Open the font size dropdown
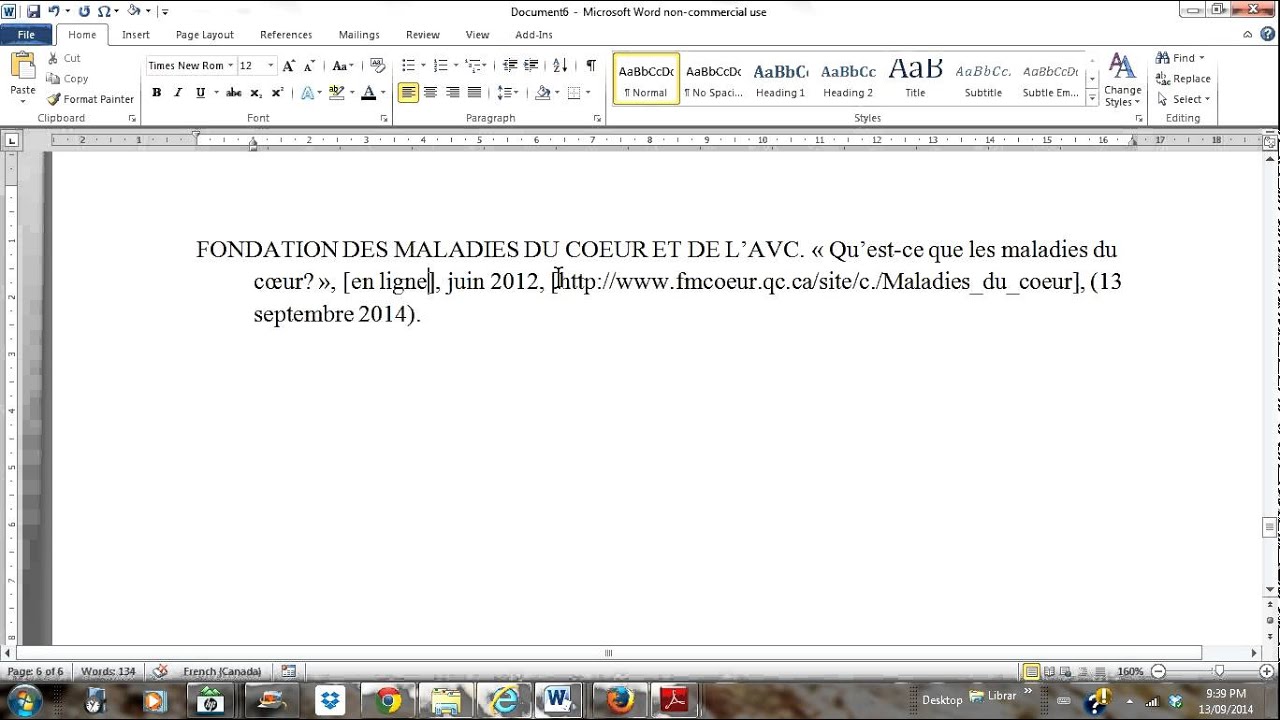1280x720 pixels. (271, 66)
